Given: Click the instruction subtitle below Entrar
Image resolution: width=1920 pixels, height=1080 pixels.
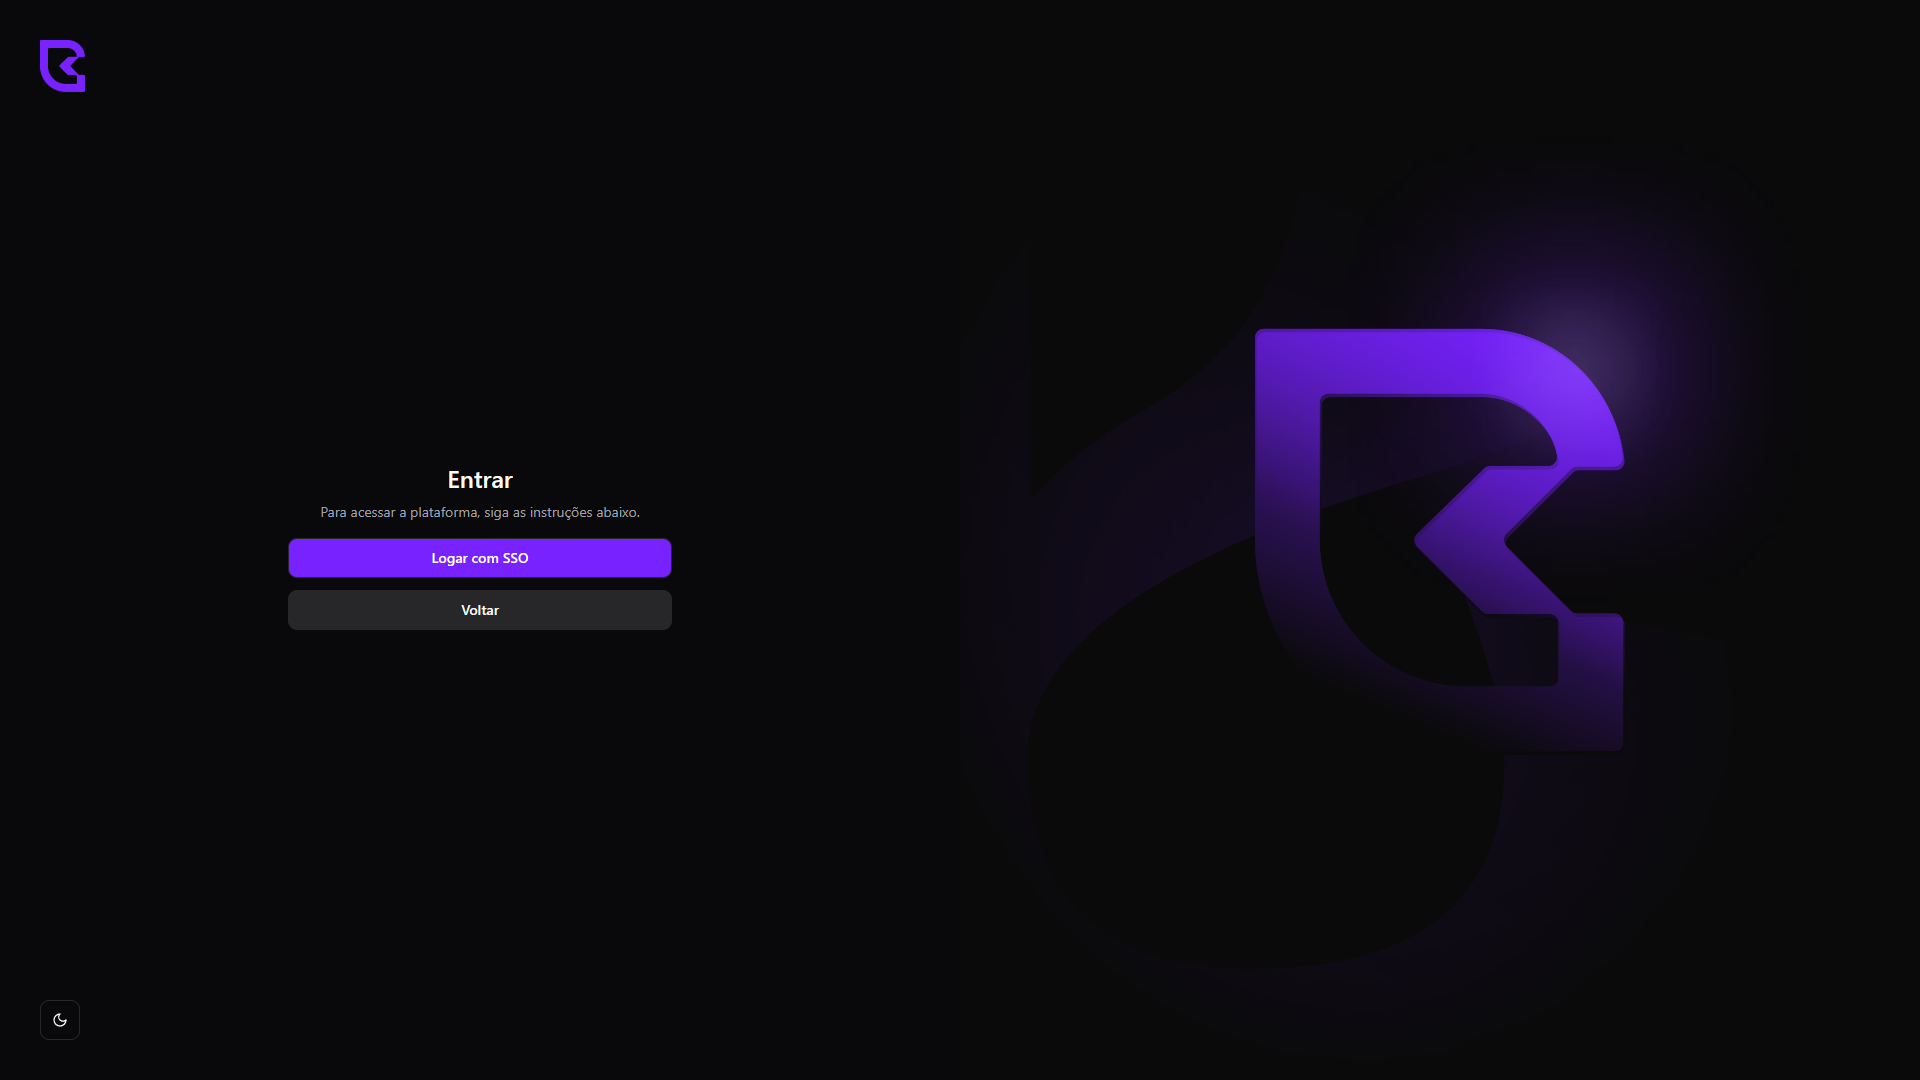Looking at the screenshot, I should (480, 512).
